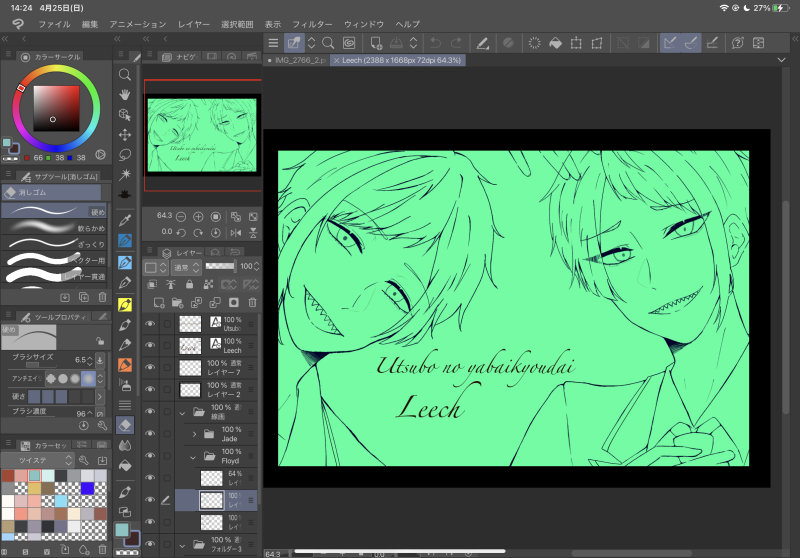Collapse the 線画 layer folder
Image resolution: width=800 pixels, height=558 pixels.
click(182, 413)
